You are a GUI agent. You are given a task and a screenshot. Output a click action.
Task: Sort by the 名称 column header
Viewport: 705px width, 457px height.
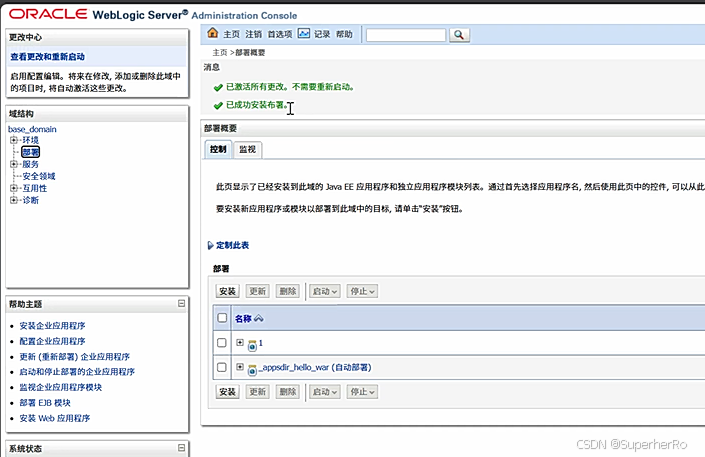[x=243, y=318]
